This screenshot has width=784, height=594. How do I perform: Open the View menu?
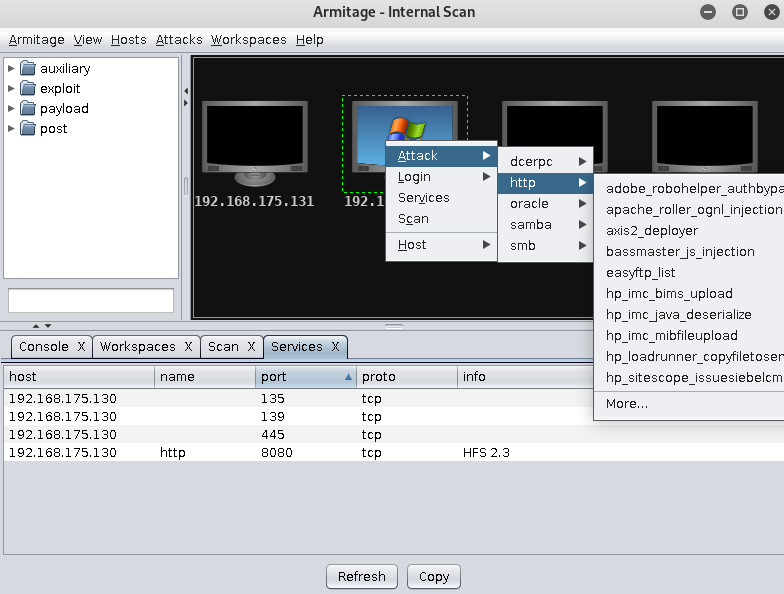[88, 40]
